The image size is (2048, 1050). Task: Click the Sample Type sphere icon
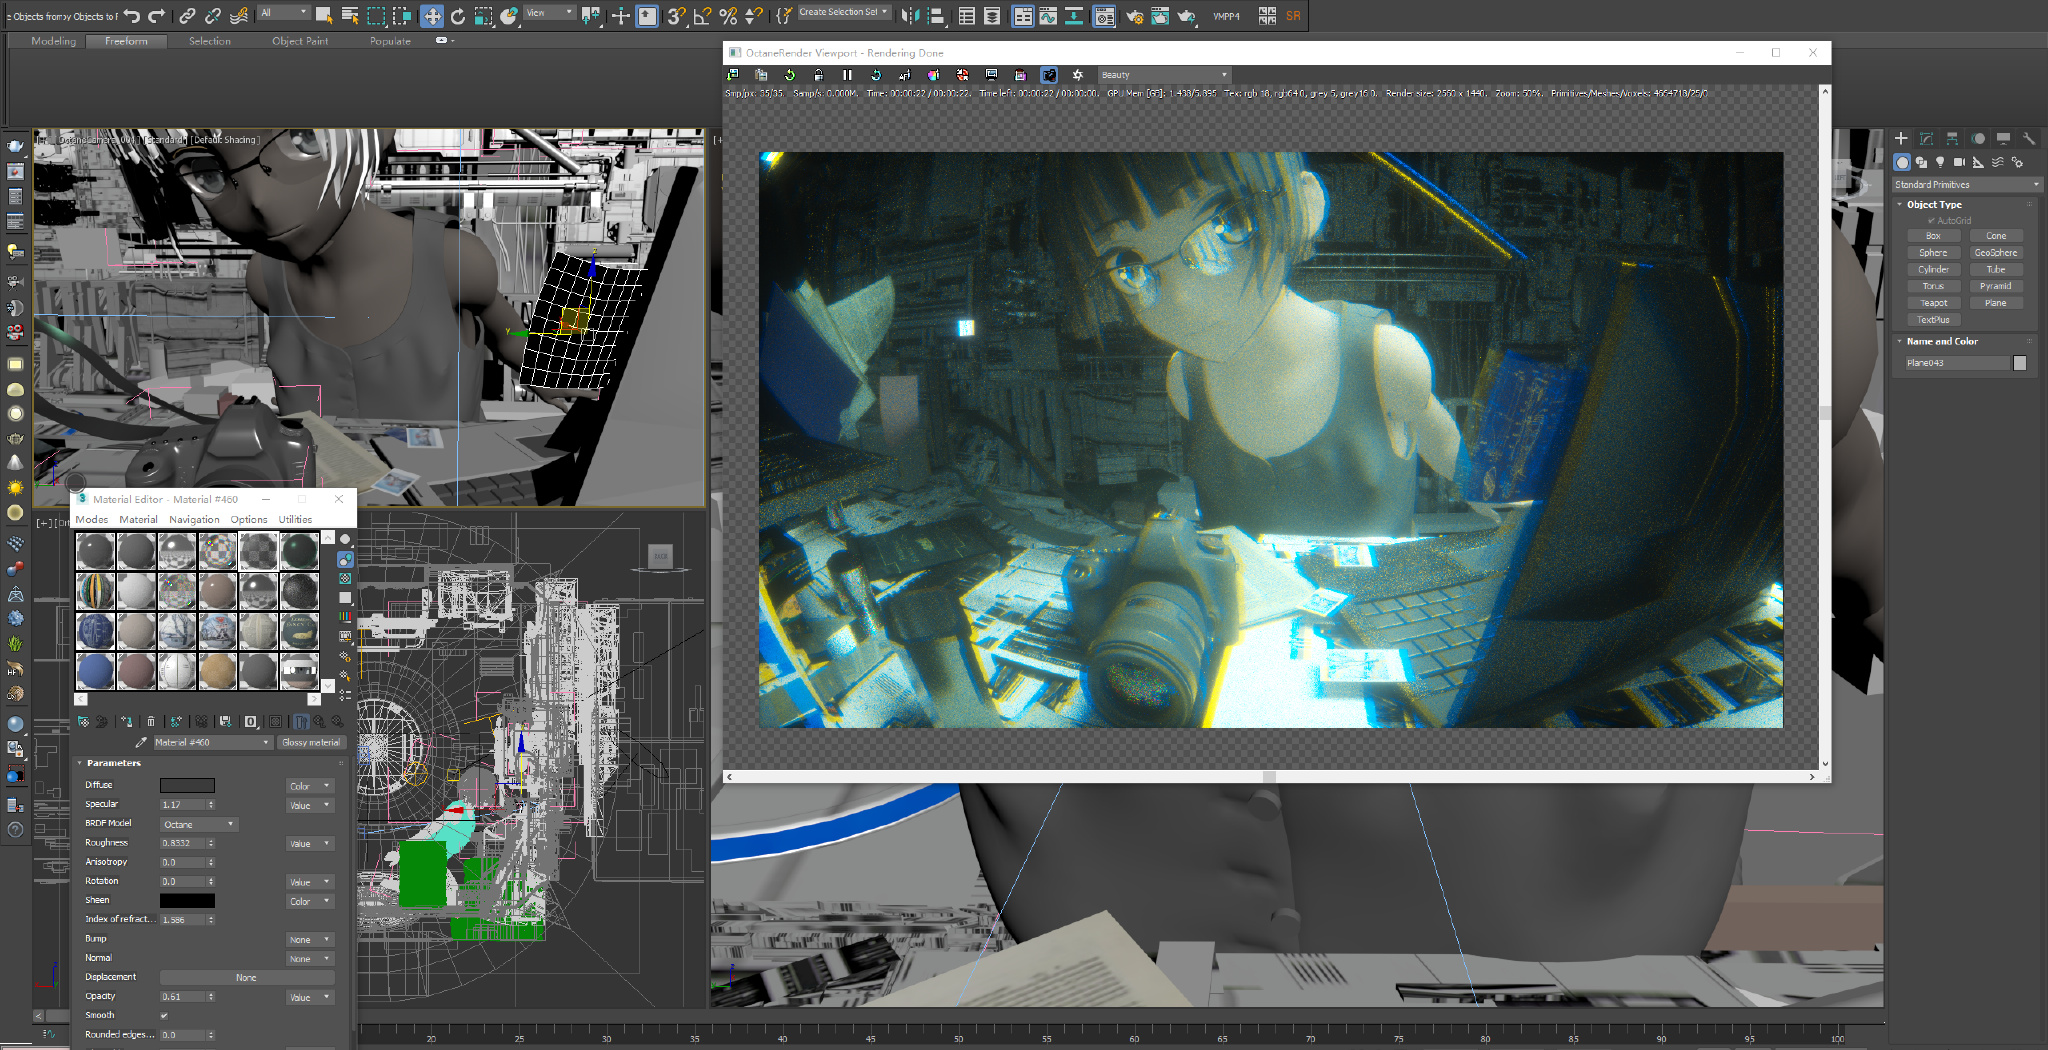pyautogui.click(x=345, y=540)
